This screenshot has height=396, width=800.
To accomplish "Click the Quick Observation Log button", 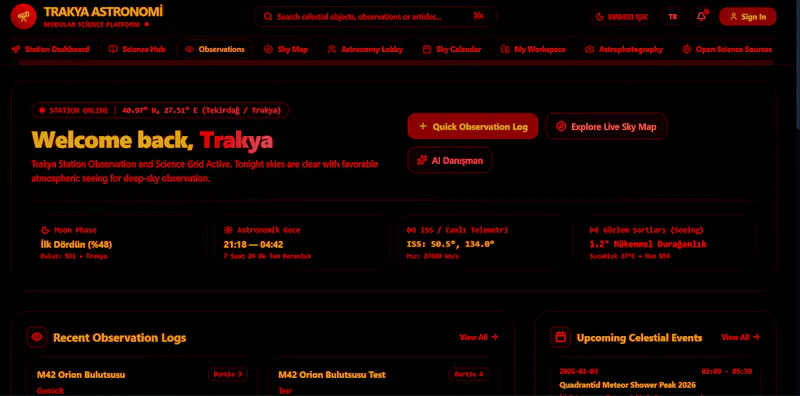I will click(x=473, y=127).
